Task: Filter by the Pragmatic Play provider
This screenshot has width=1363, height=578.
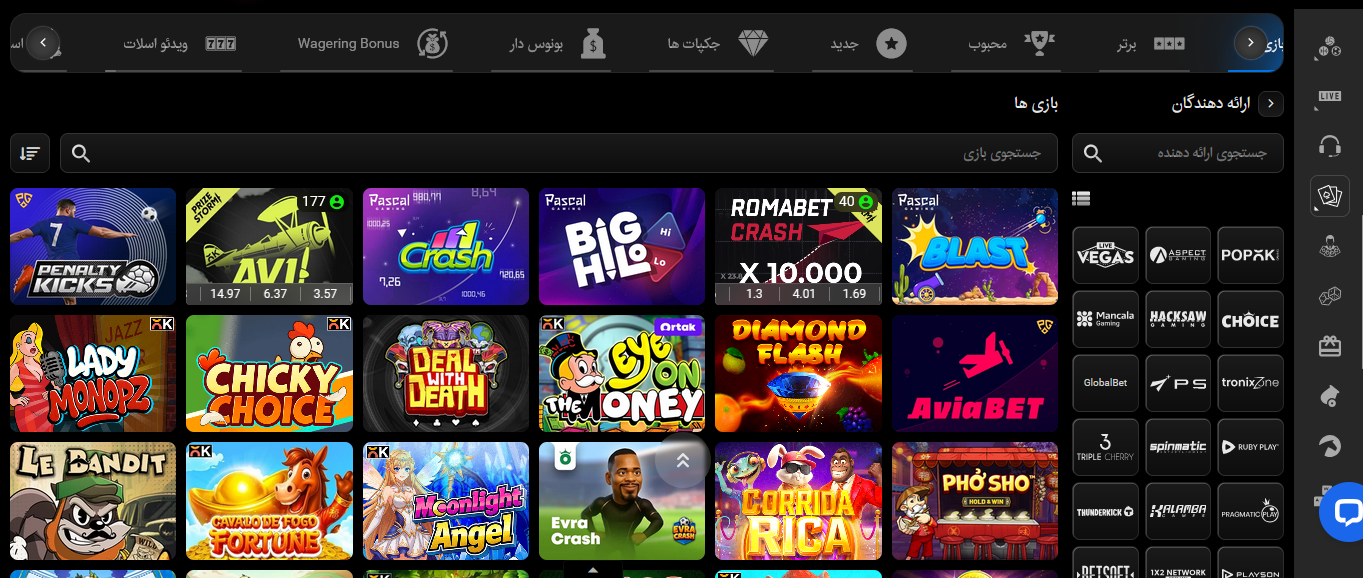Action: [1250, 512]
